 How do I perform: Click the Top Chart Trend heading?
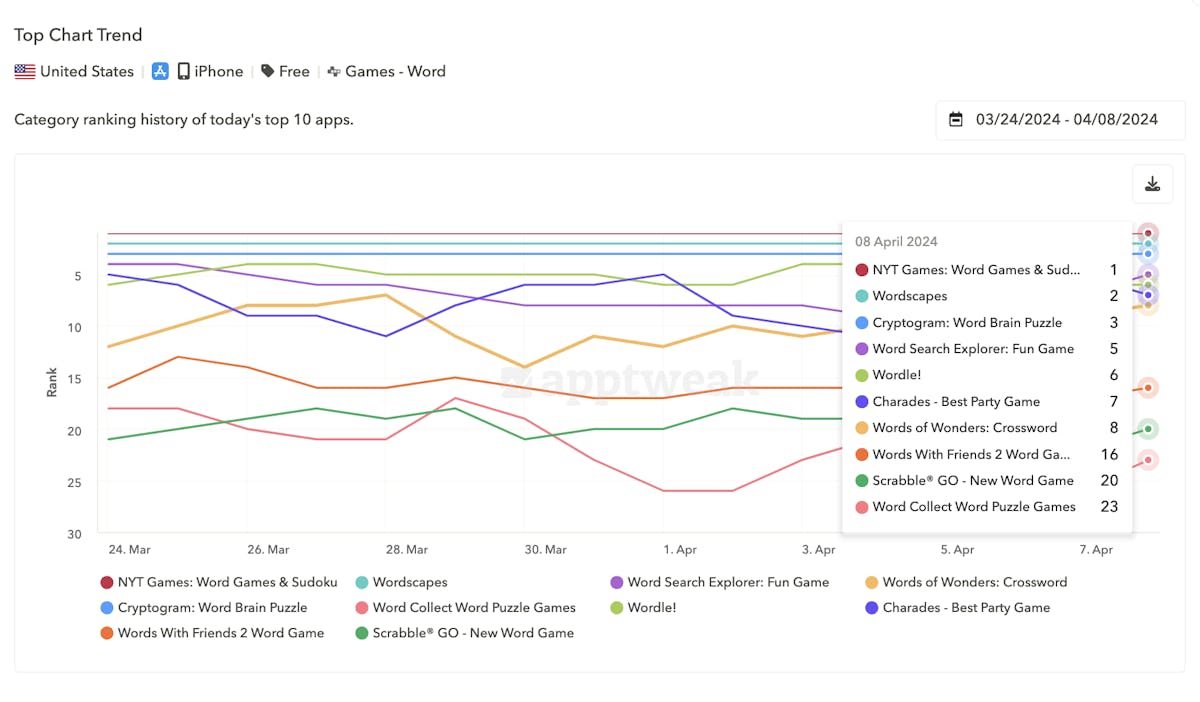tap(78, 35)
